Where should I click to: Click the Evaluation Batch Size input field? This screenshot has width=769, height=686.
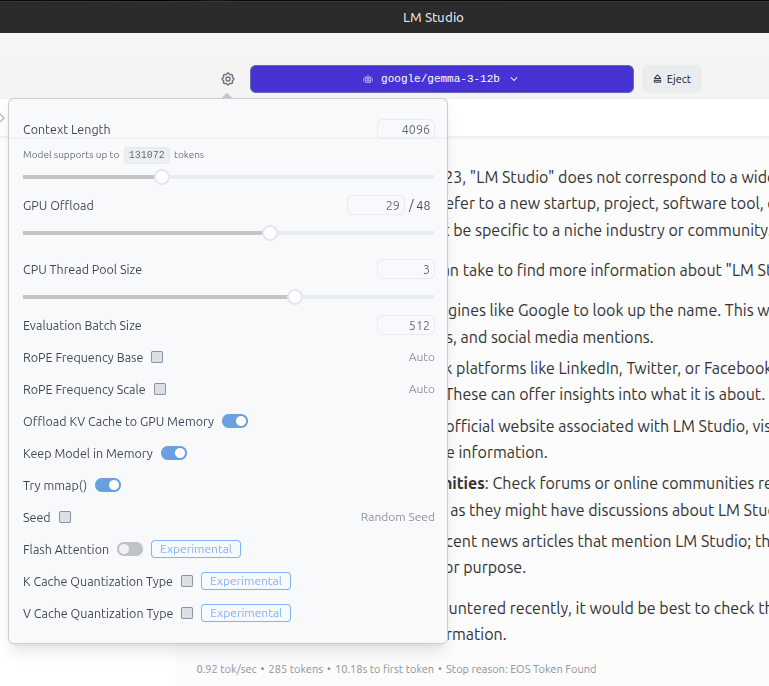[405, 325]
